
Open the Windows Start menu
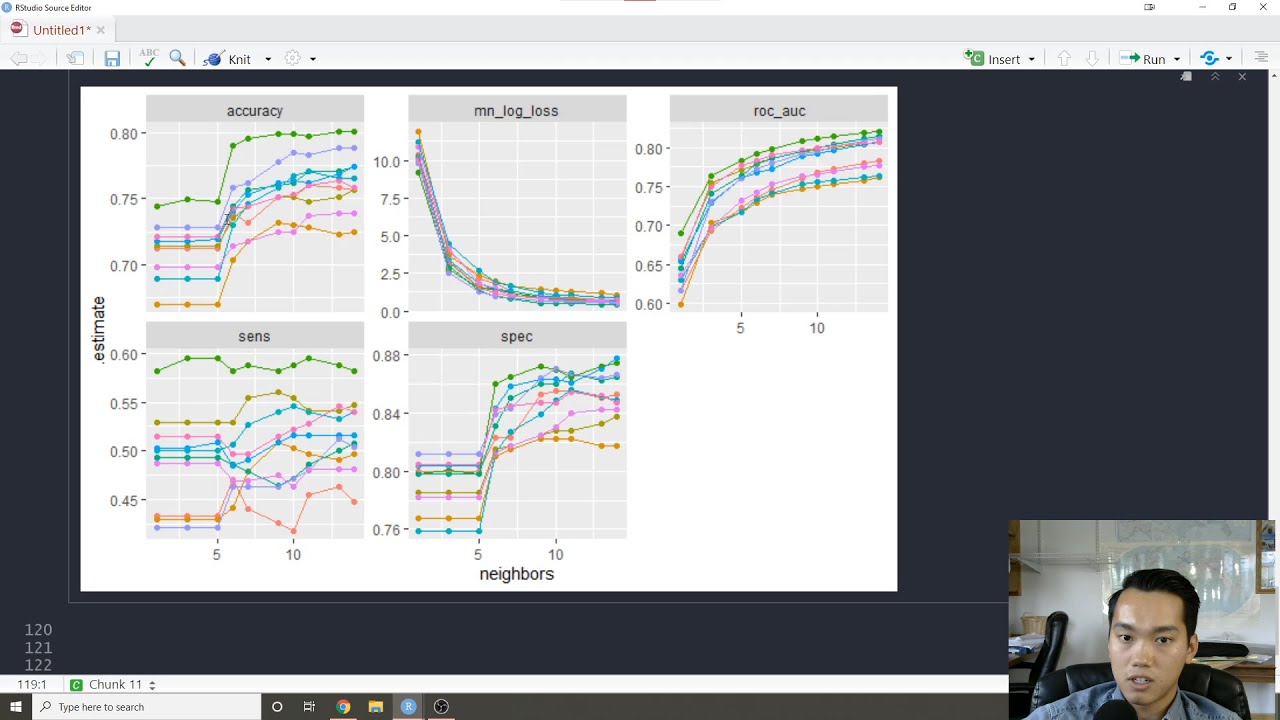point(15,707)
